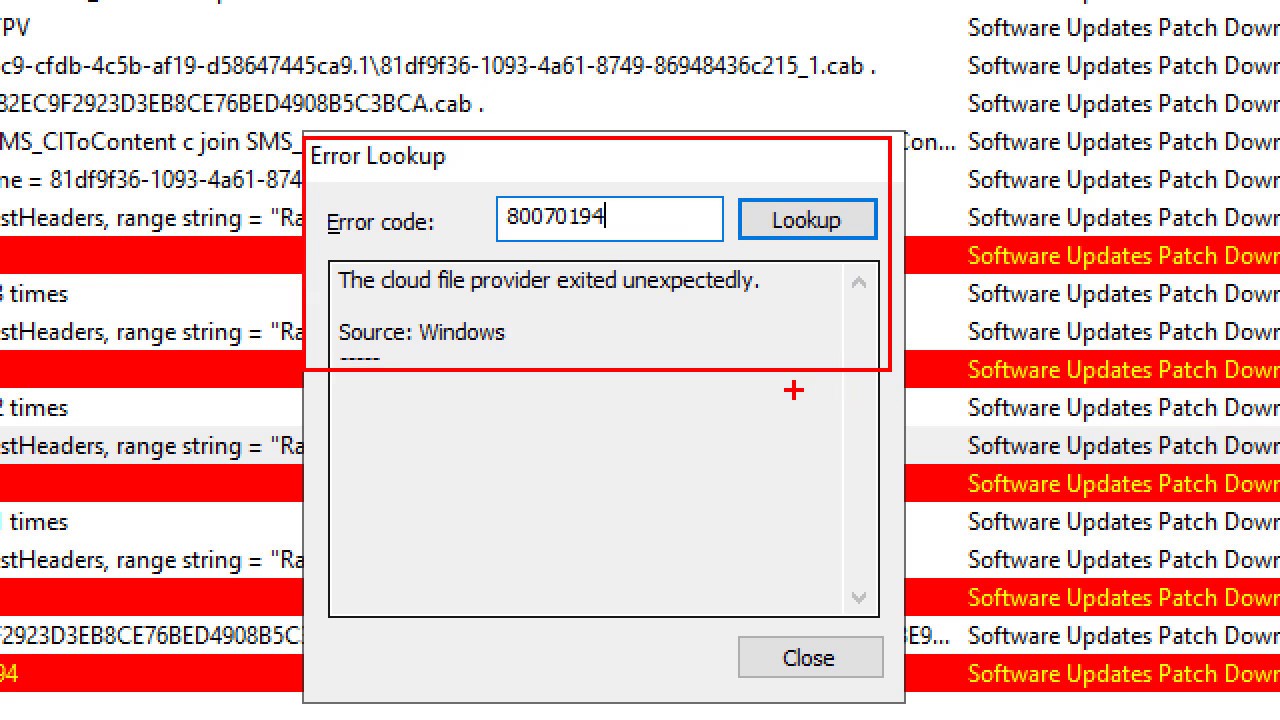This screenshot has height=720, width=1280.
Task: Select the red row ending in 94
Action: coord(100,673)
